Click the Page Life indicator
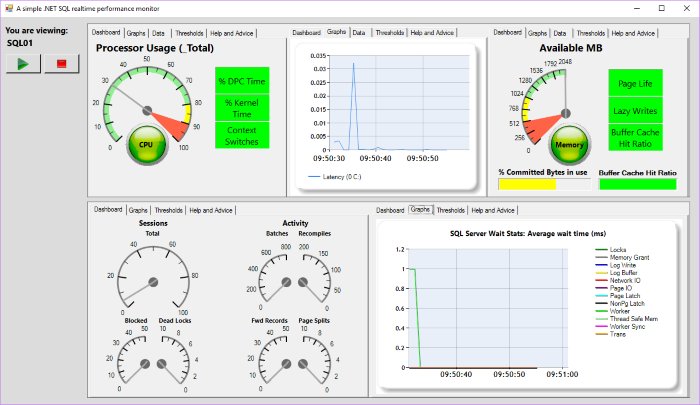700x405 pixels. pos(635,84)
